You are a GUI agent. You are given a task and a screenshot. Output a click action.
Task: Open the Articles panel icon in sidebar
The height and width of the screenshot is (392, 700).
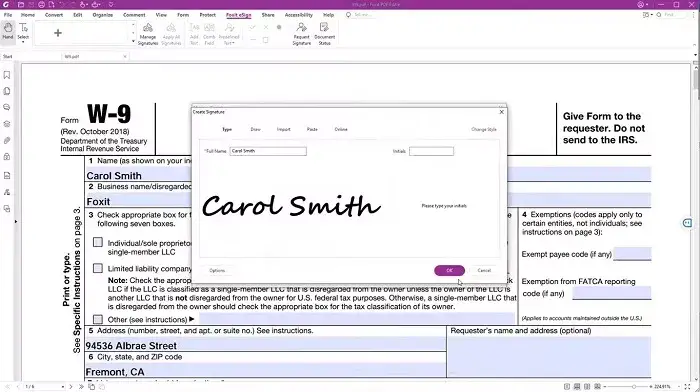pos(7,209)
